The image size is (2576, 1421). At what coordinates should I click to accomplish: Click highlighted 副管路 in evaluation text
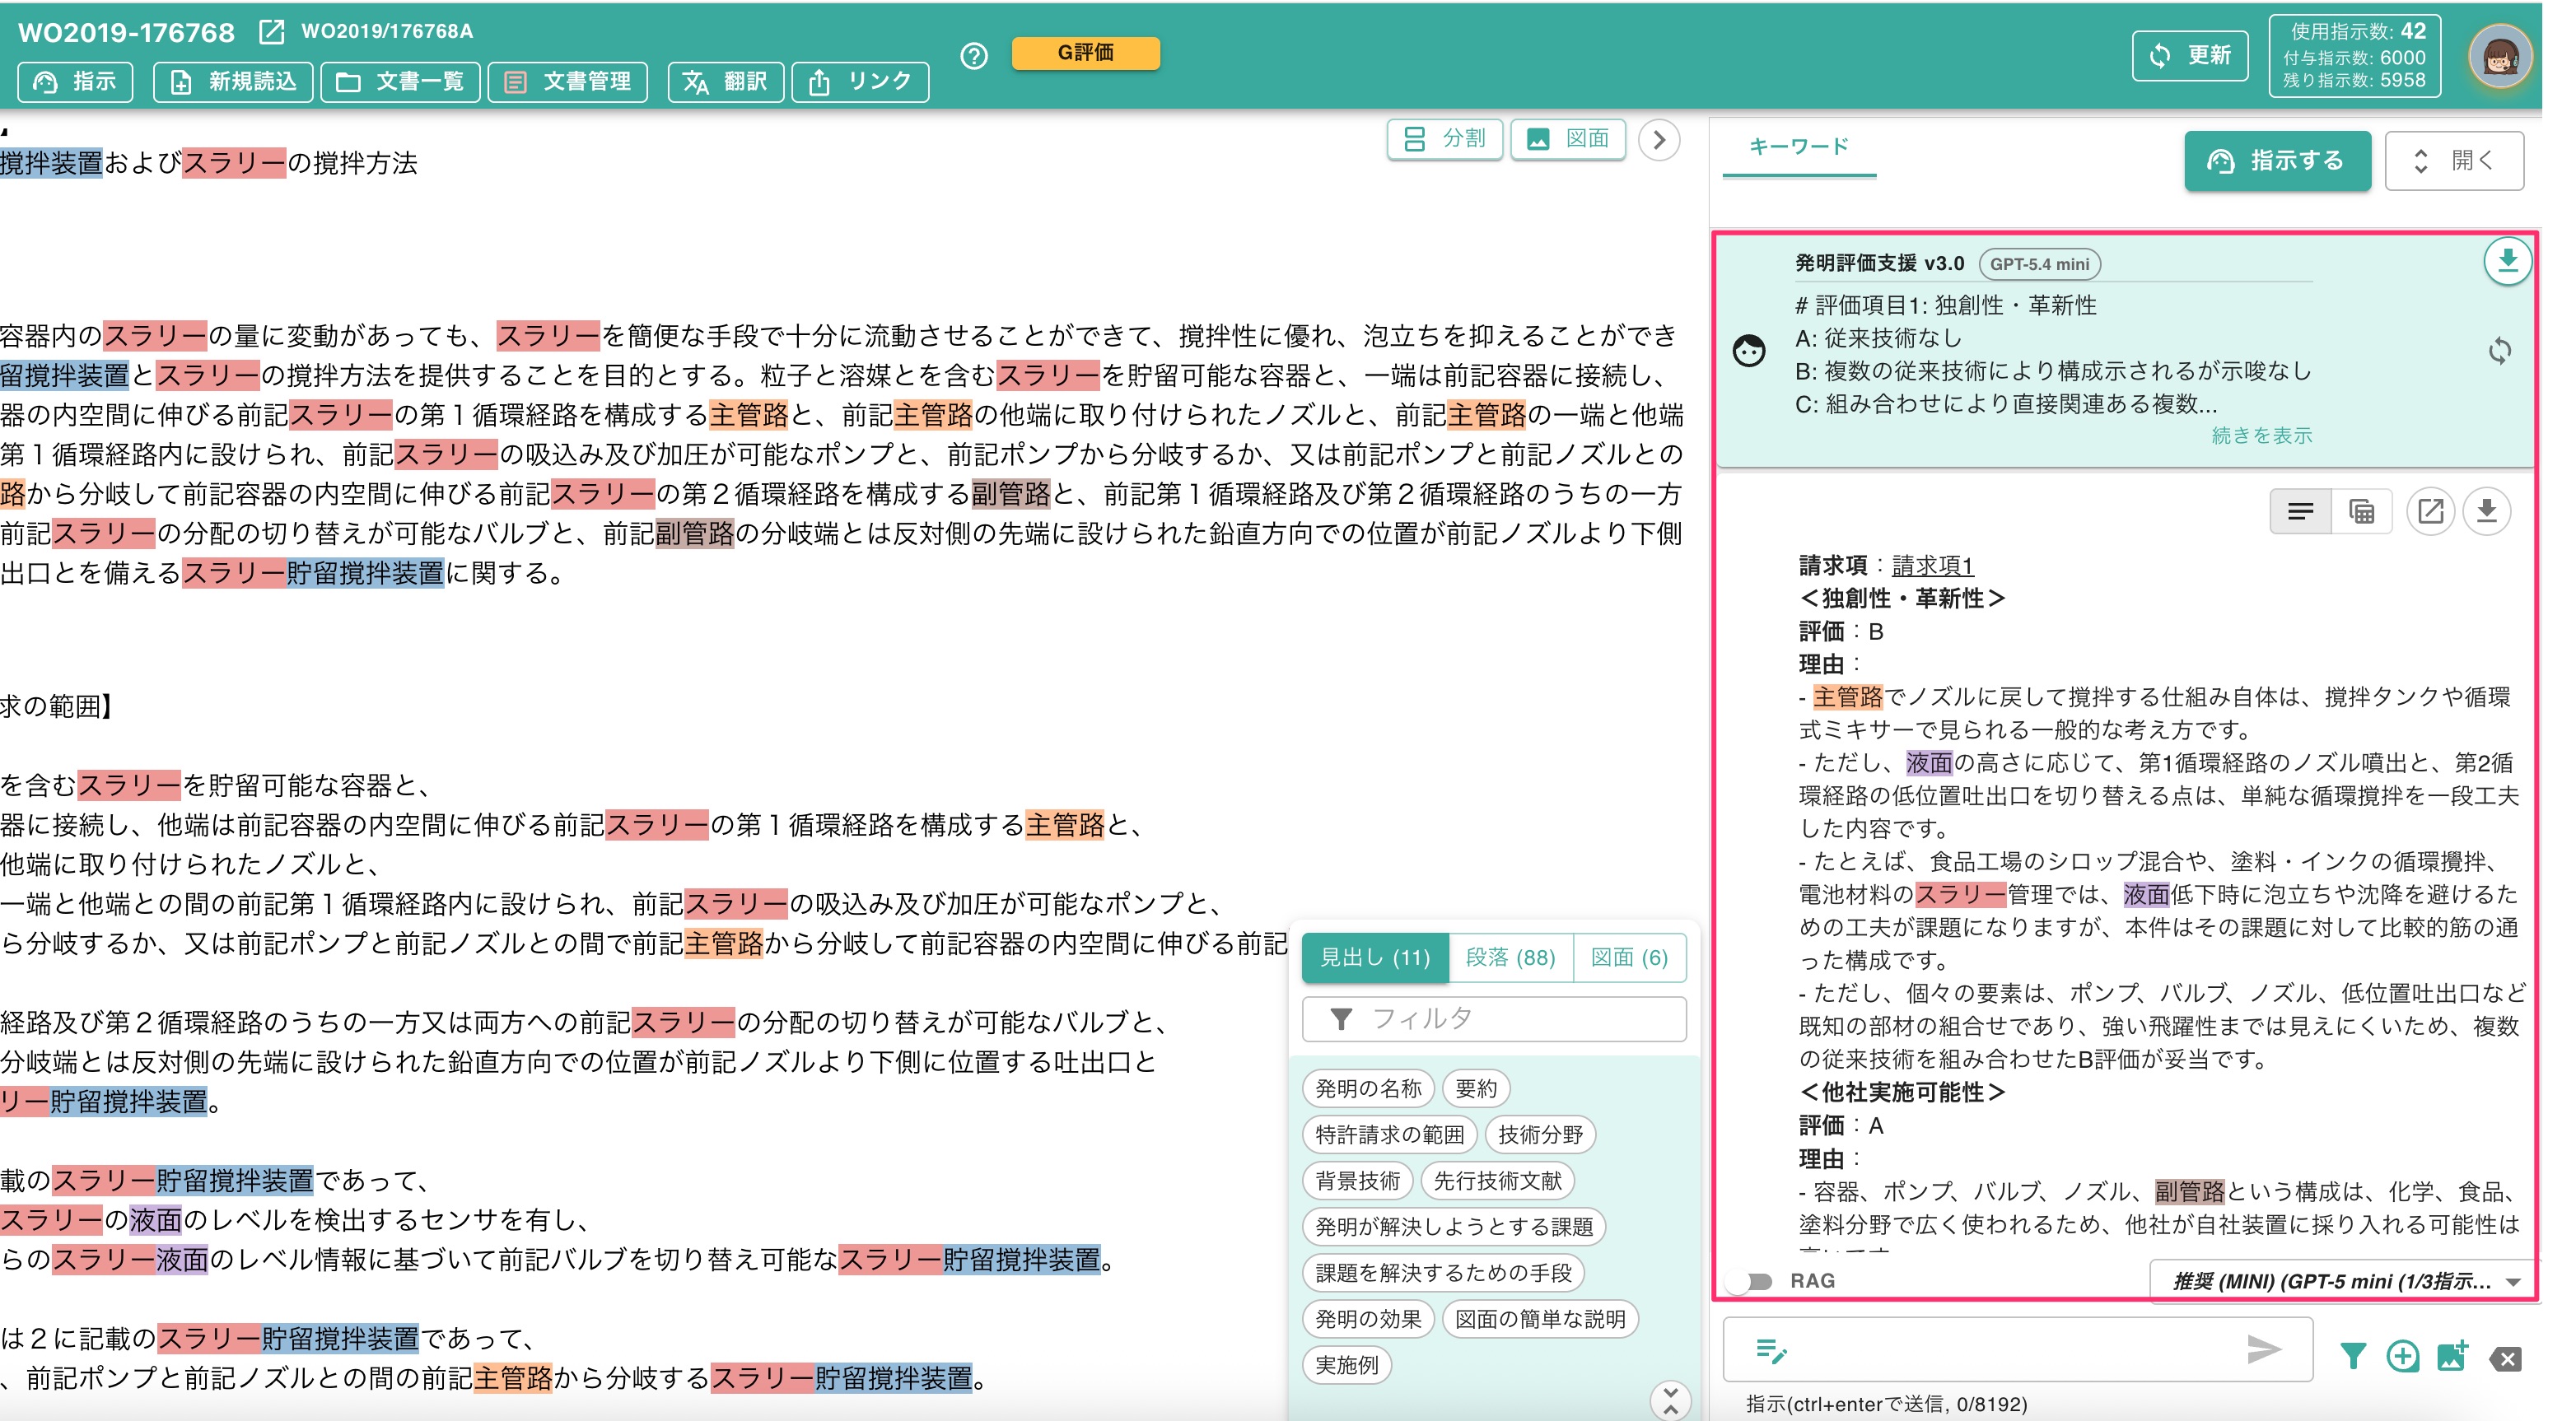(2189, 1192)
